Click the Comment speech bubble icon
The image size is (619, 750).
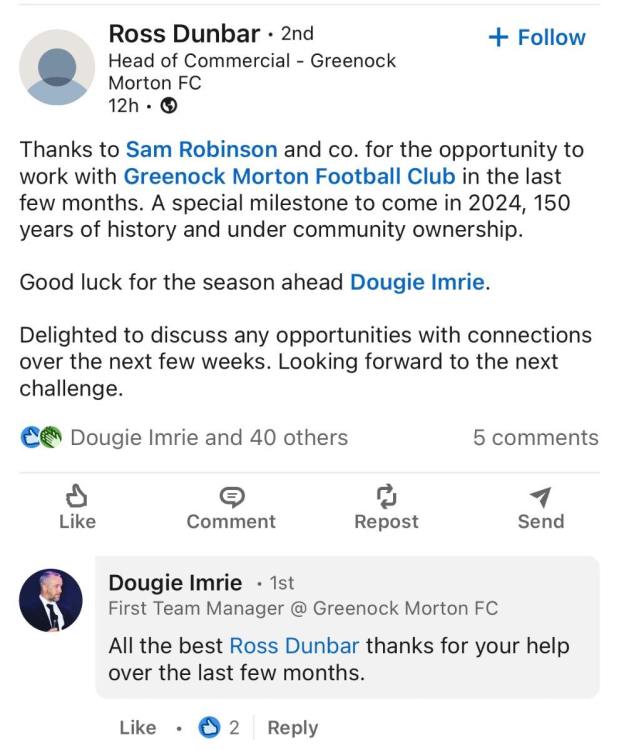[231, 495]
